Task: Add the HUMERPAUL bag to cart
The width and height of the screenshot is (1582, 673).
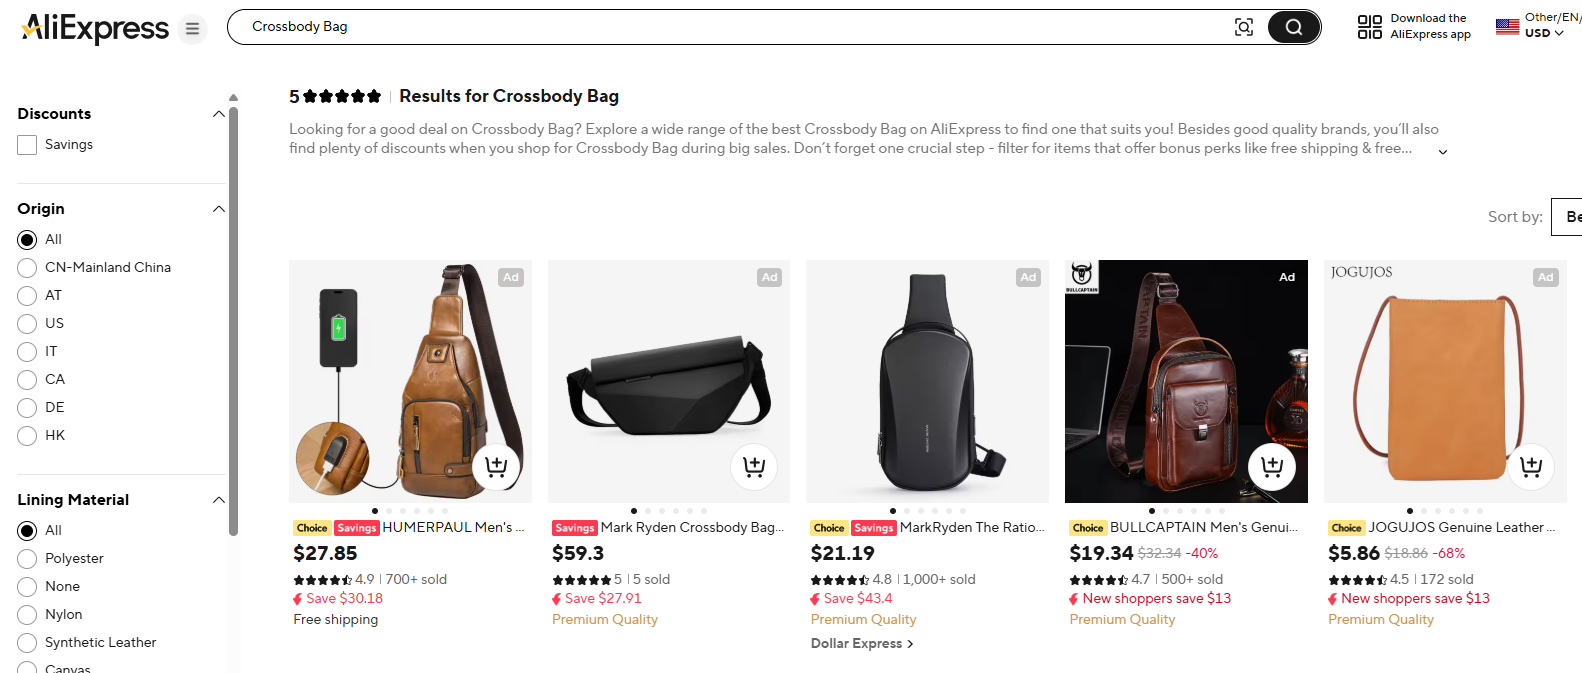Action: 496,466
